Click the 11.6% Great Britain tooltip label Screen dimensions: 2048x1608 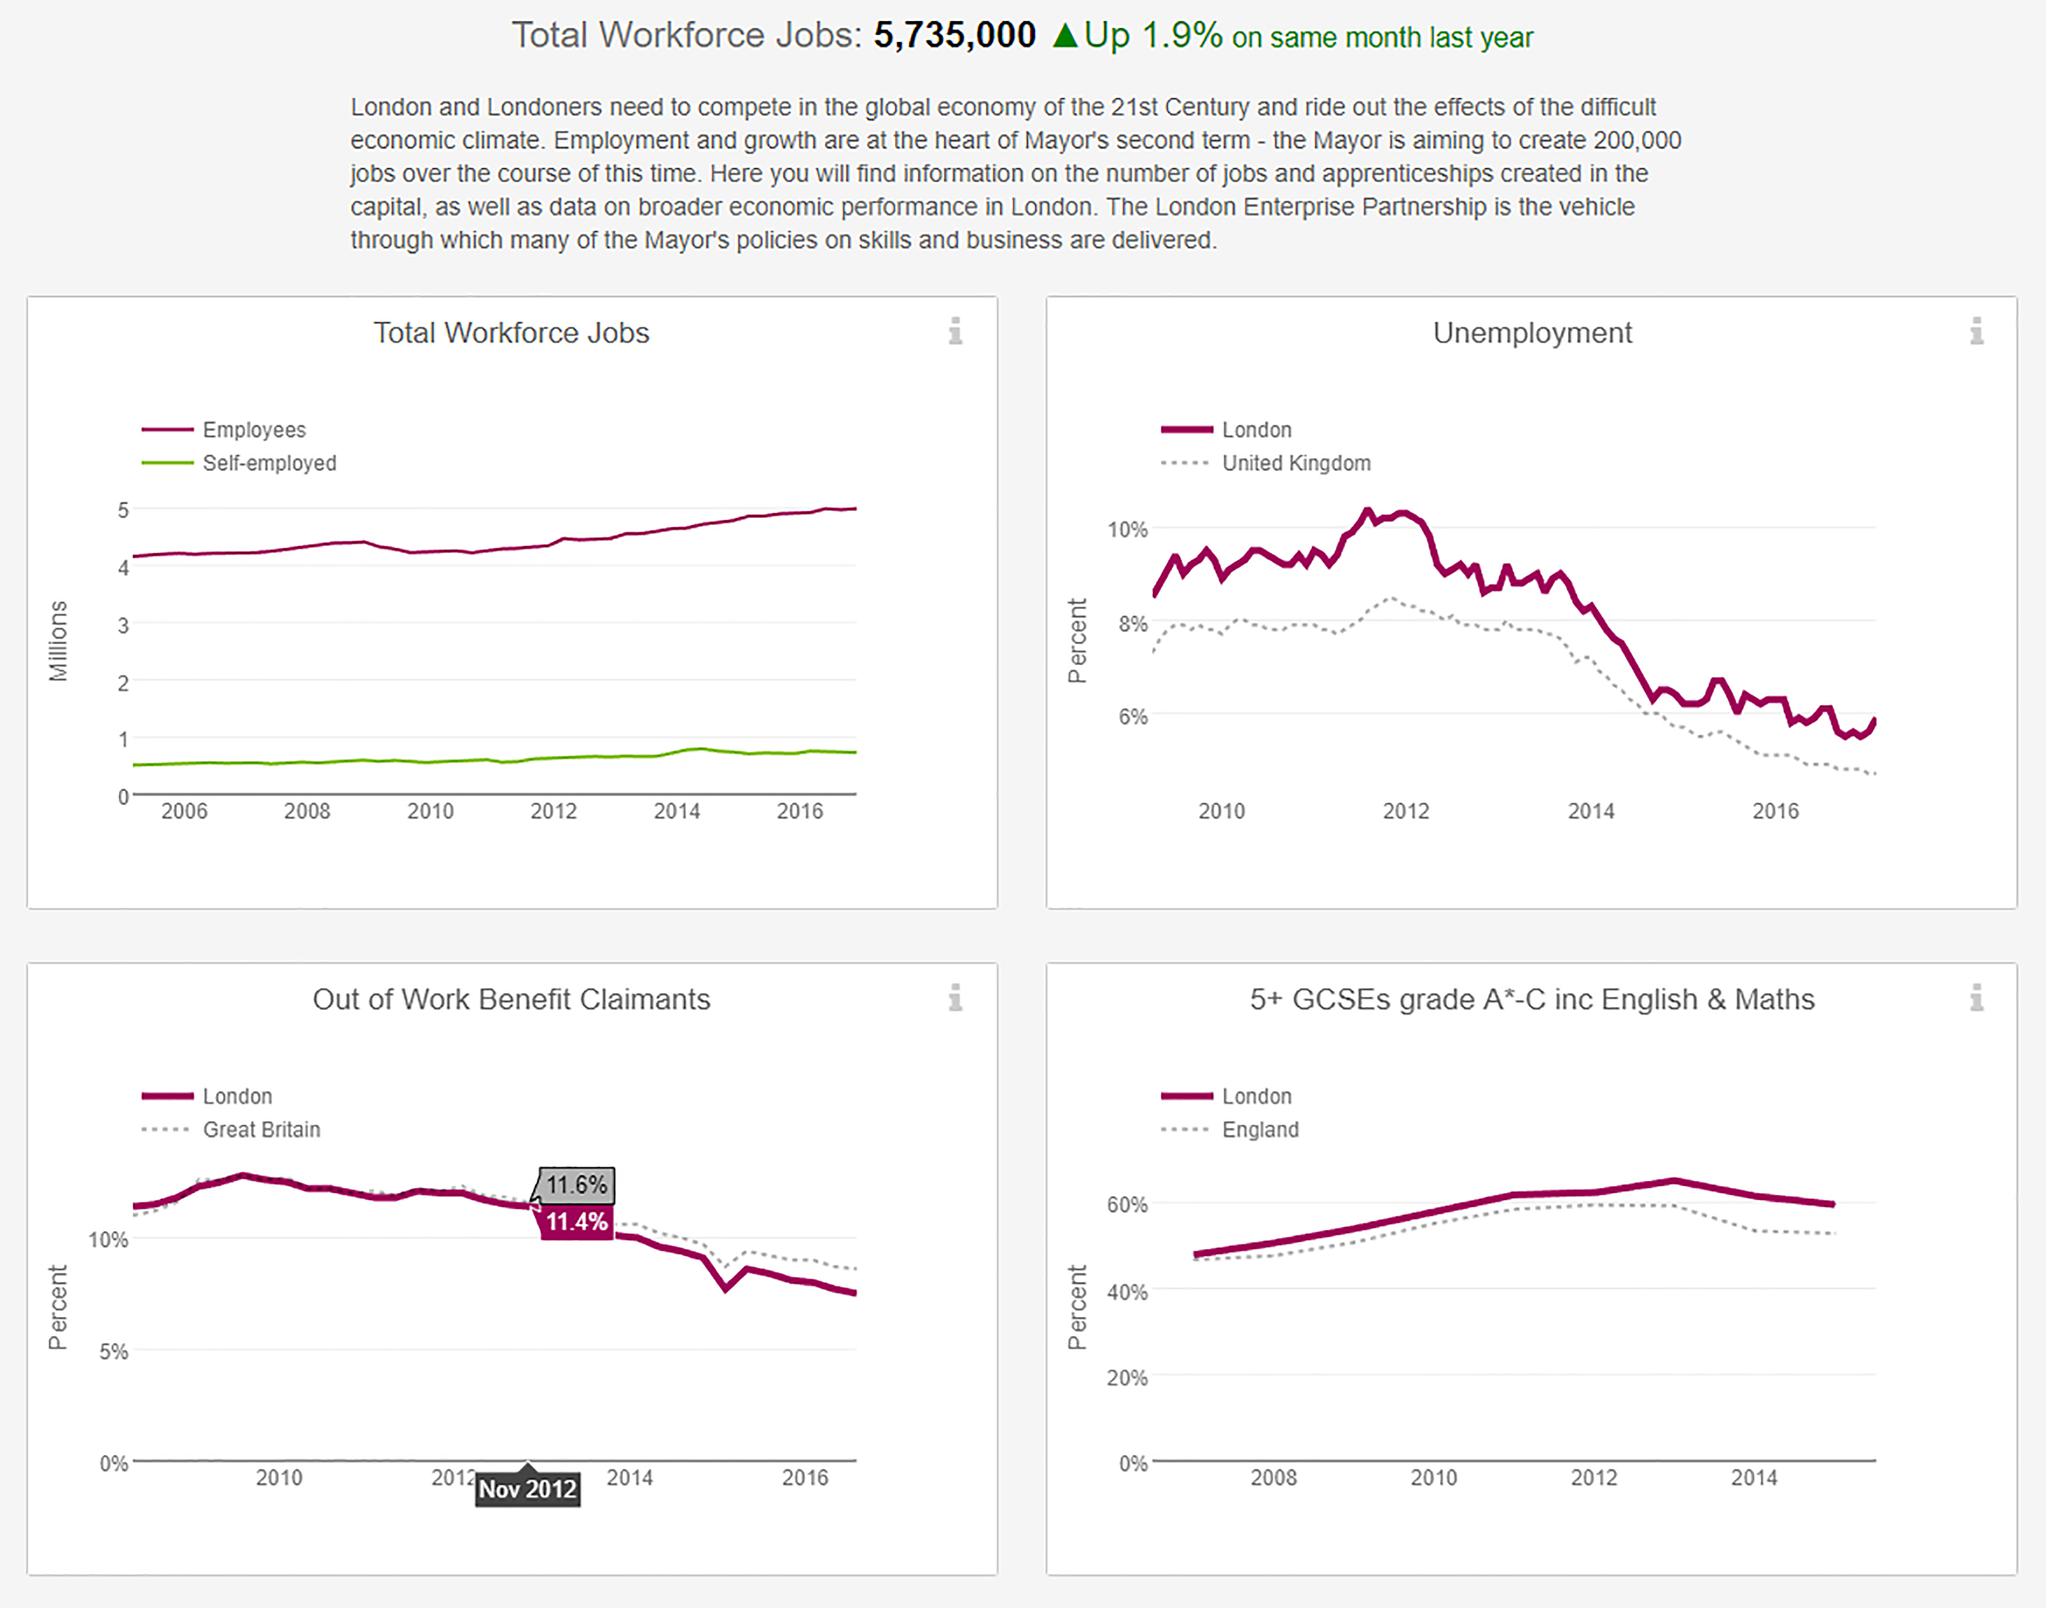click(x=576, y=1185)
